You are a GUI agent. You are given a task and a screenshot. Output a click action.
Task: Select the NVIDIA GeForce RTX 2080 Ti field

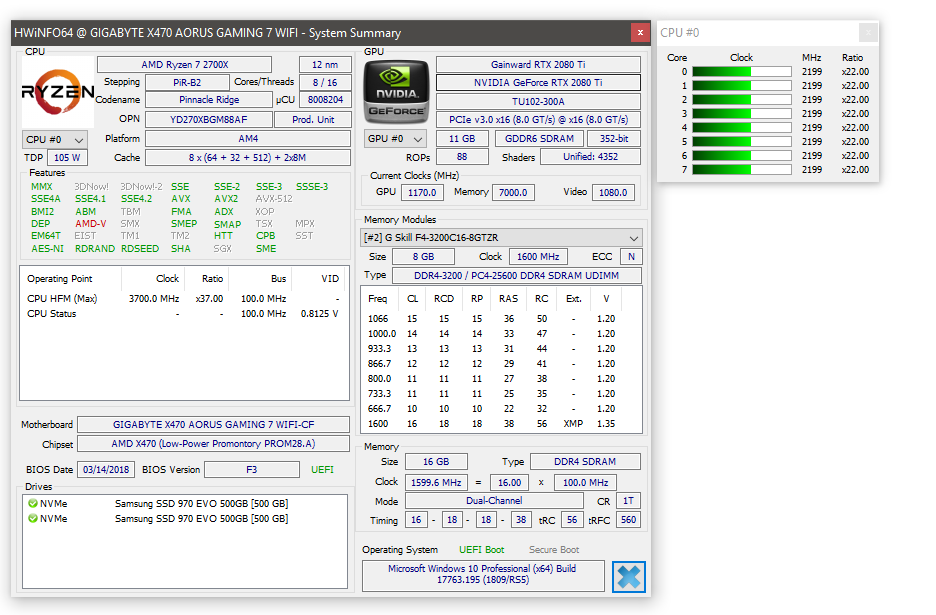point(538,82)
